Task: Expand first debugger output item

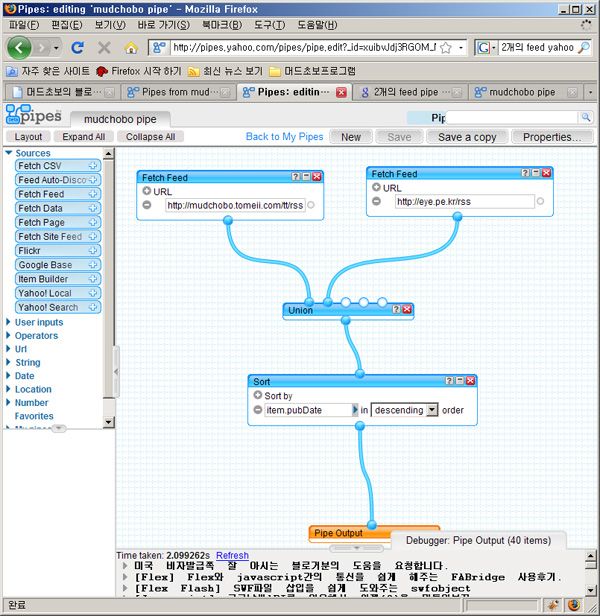Action: (125, 566)
